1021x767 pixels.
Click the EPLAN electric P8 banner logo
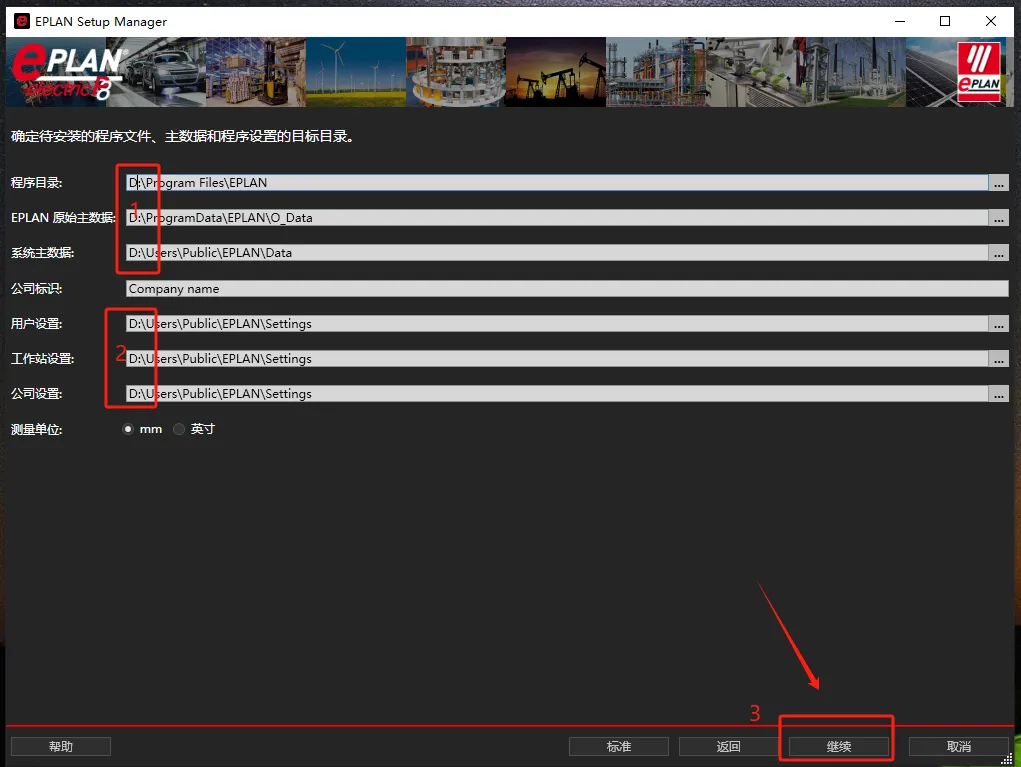click(67, 72)
